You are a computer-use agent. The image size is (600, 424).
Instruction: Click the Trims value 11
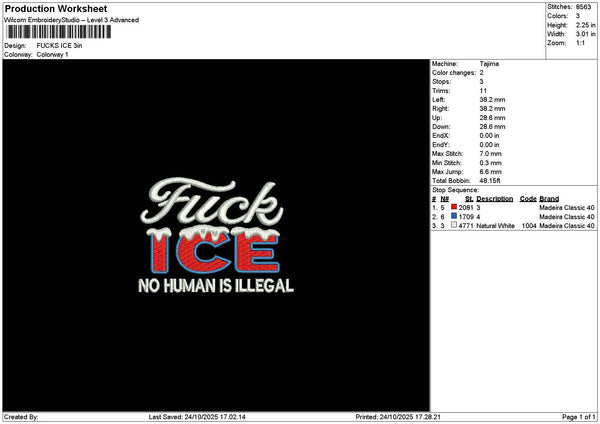coord(483,91)
